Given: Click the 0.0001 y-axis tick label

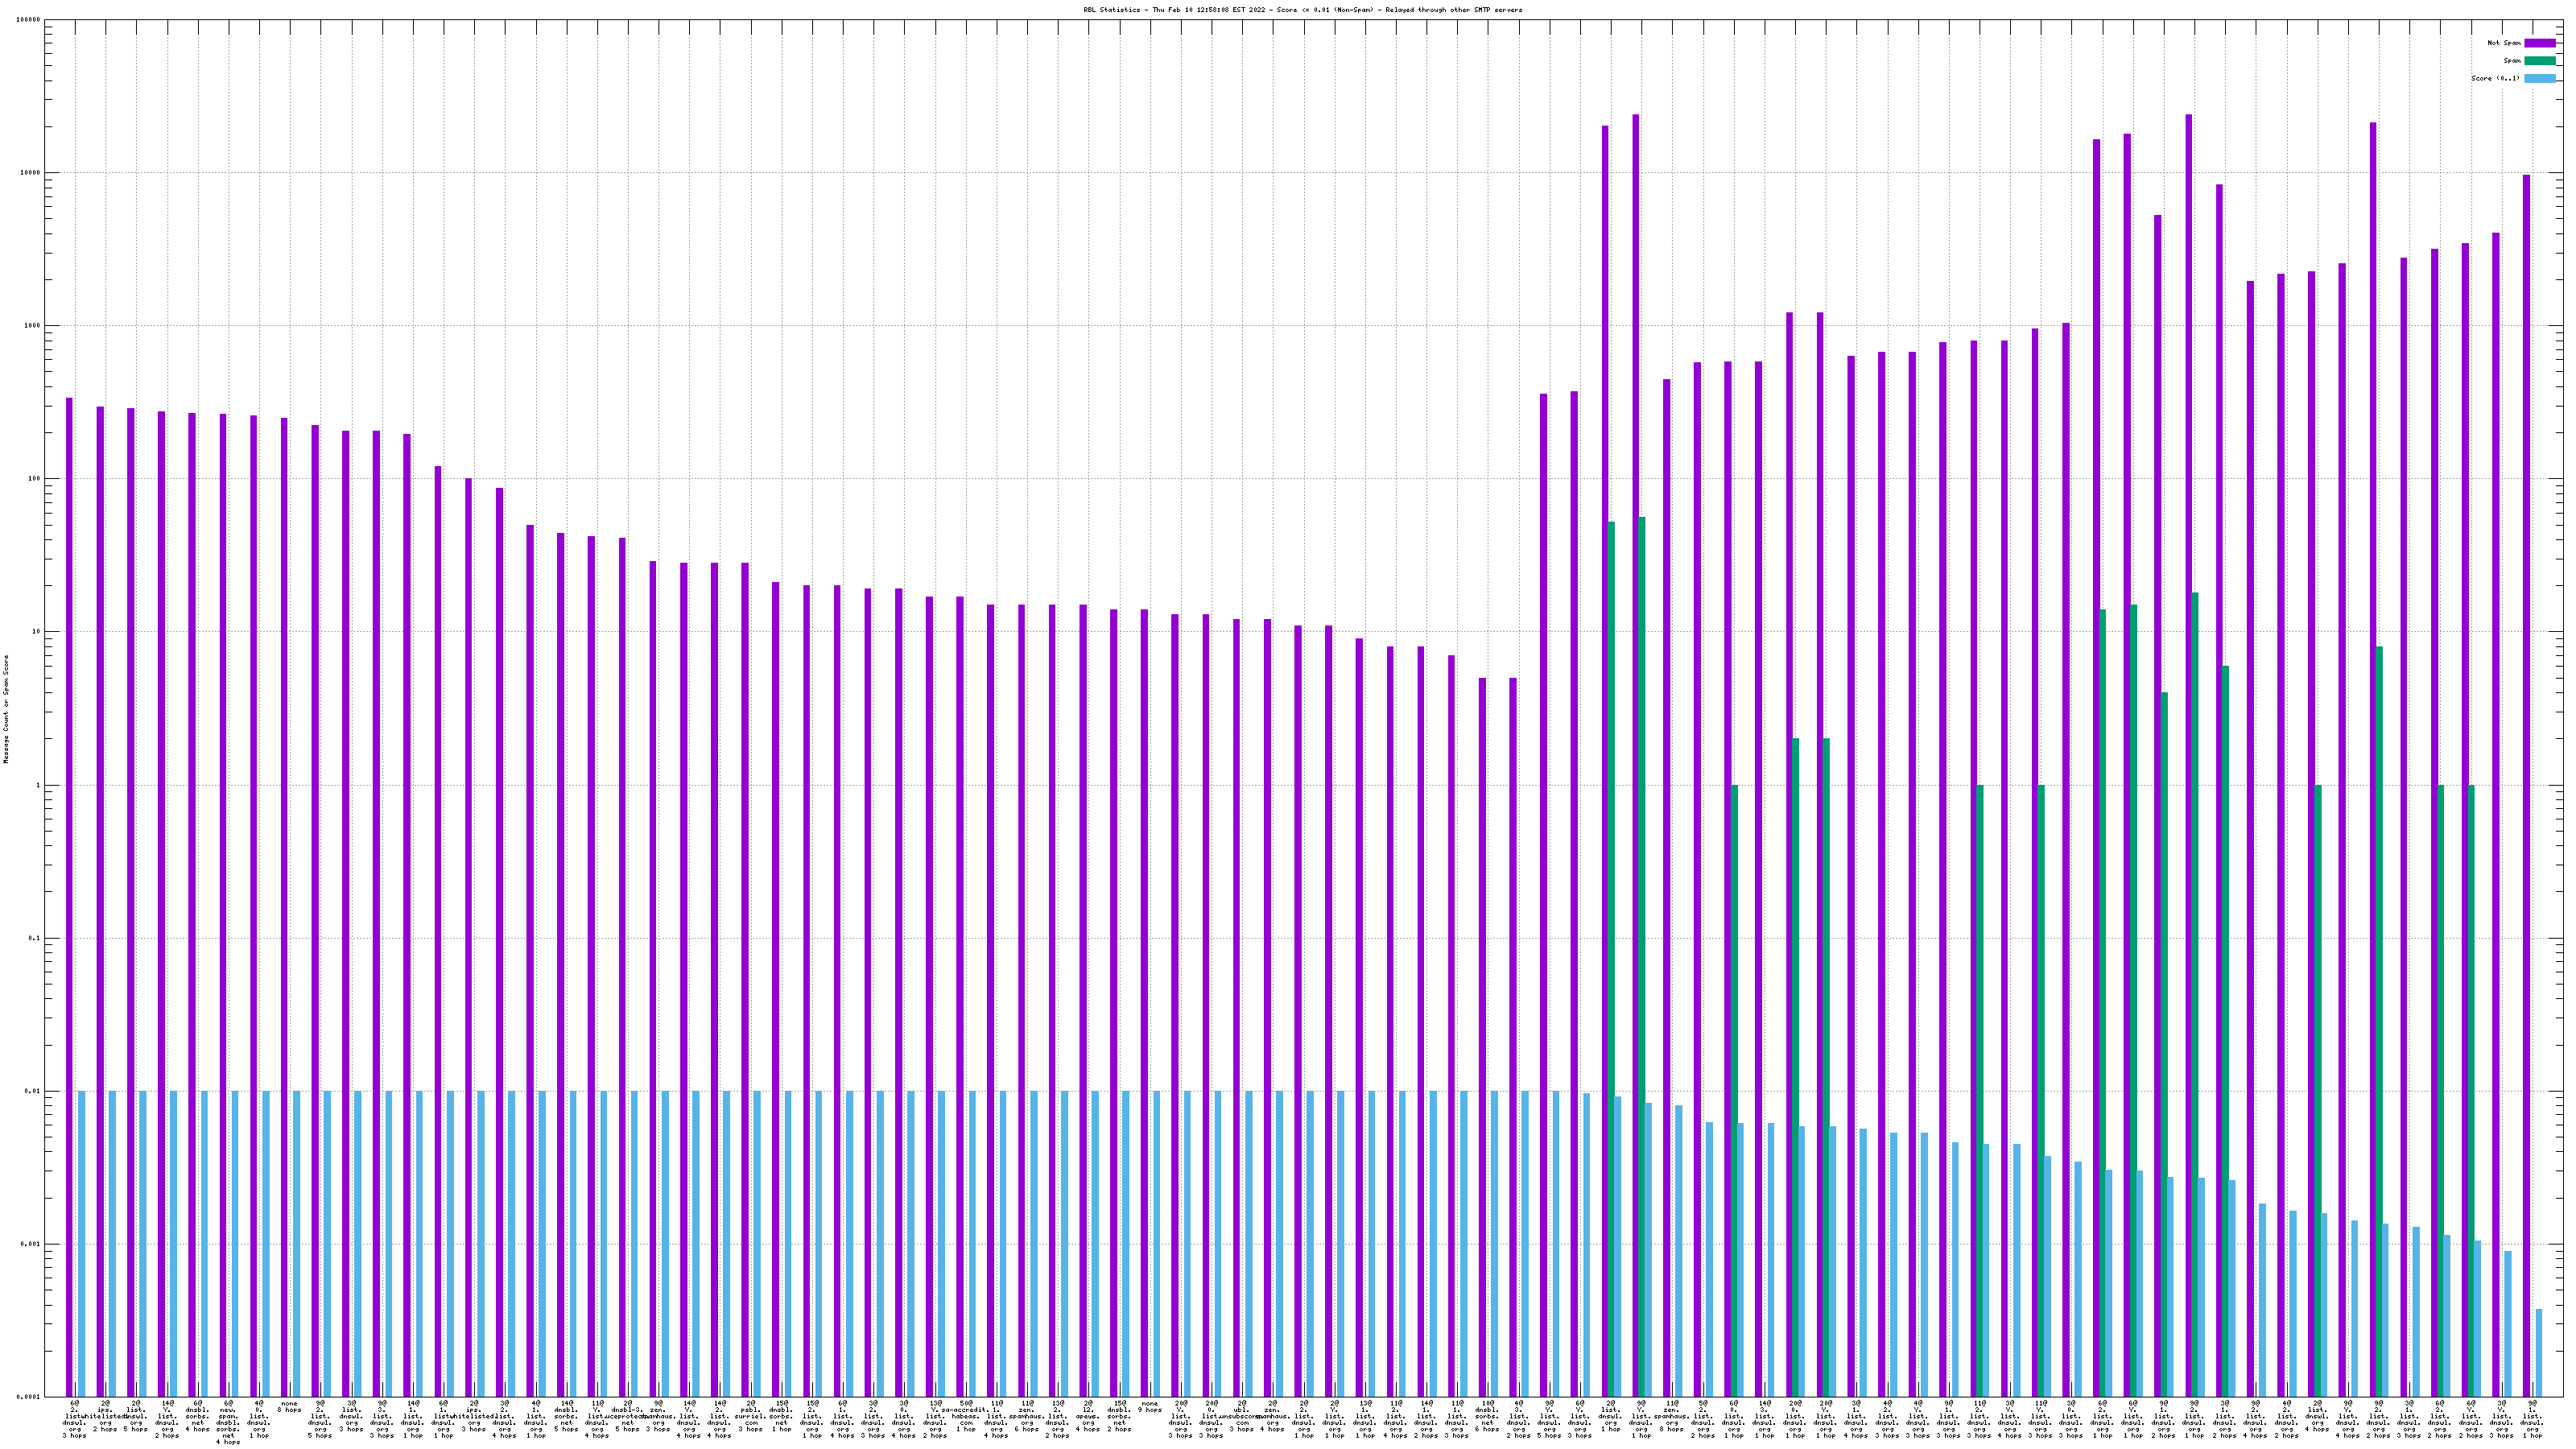Looking at the screenshot, I should point(30,1397).
